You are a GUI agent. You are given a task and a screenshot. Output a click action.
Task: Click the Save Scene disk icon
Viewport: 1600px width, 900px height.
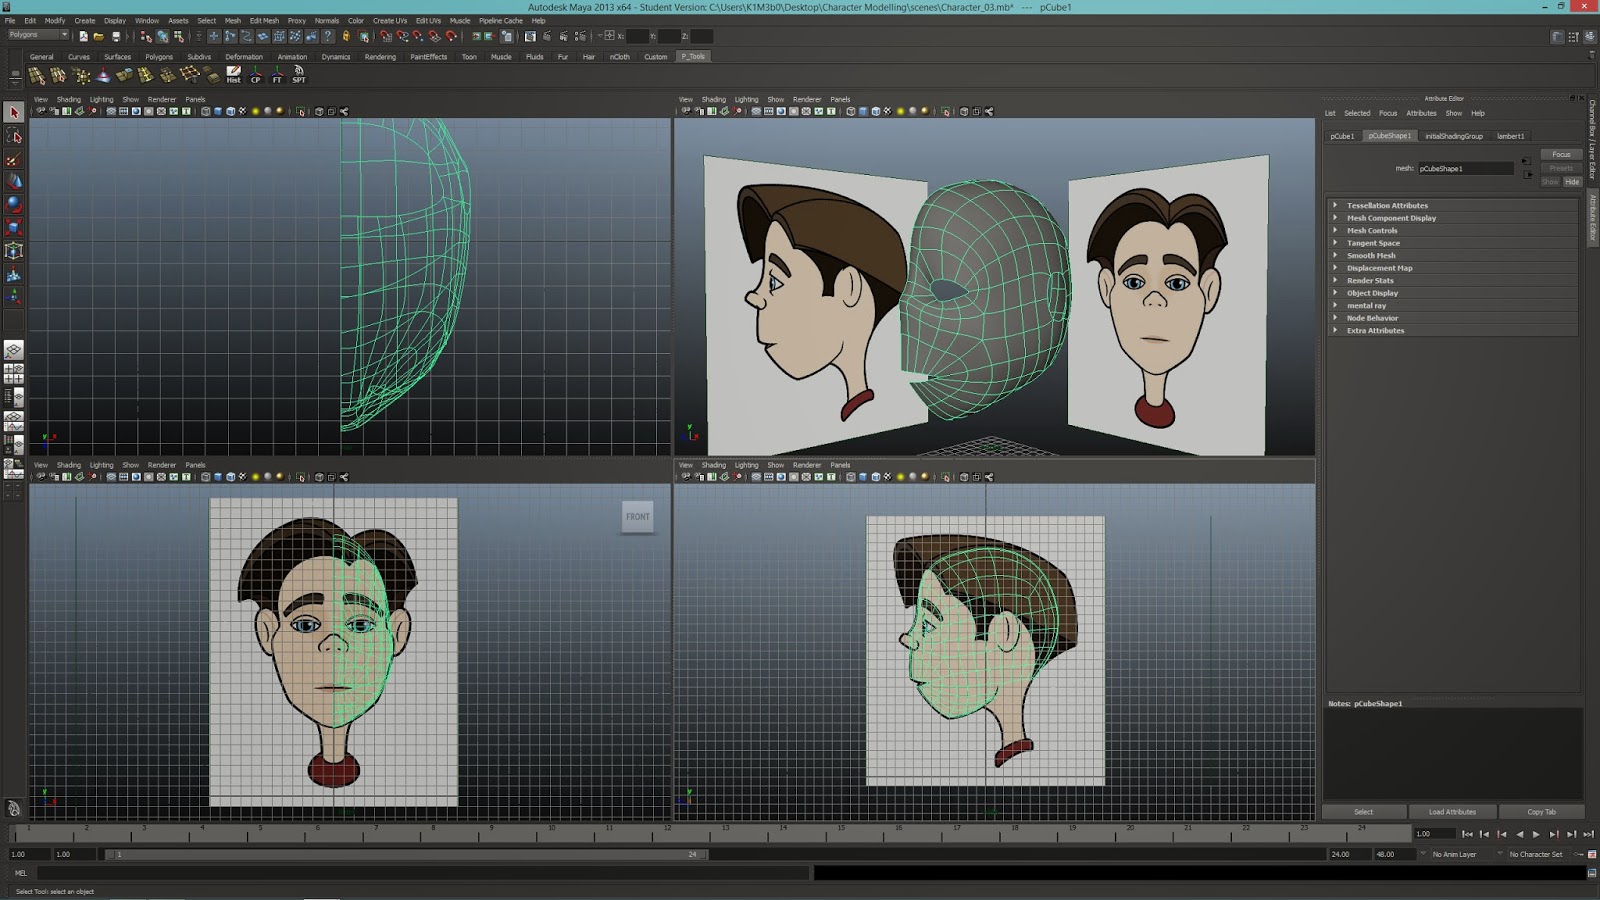pyautogui.click(x=116, y=36)
